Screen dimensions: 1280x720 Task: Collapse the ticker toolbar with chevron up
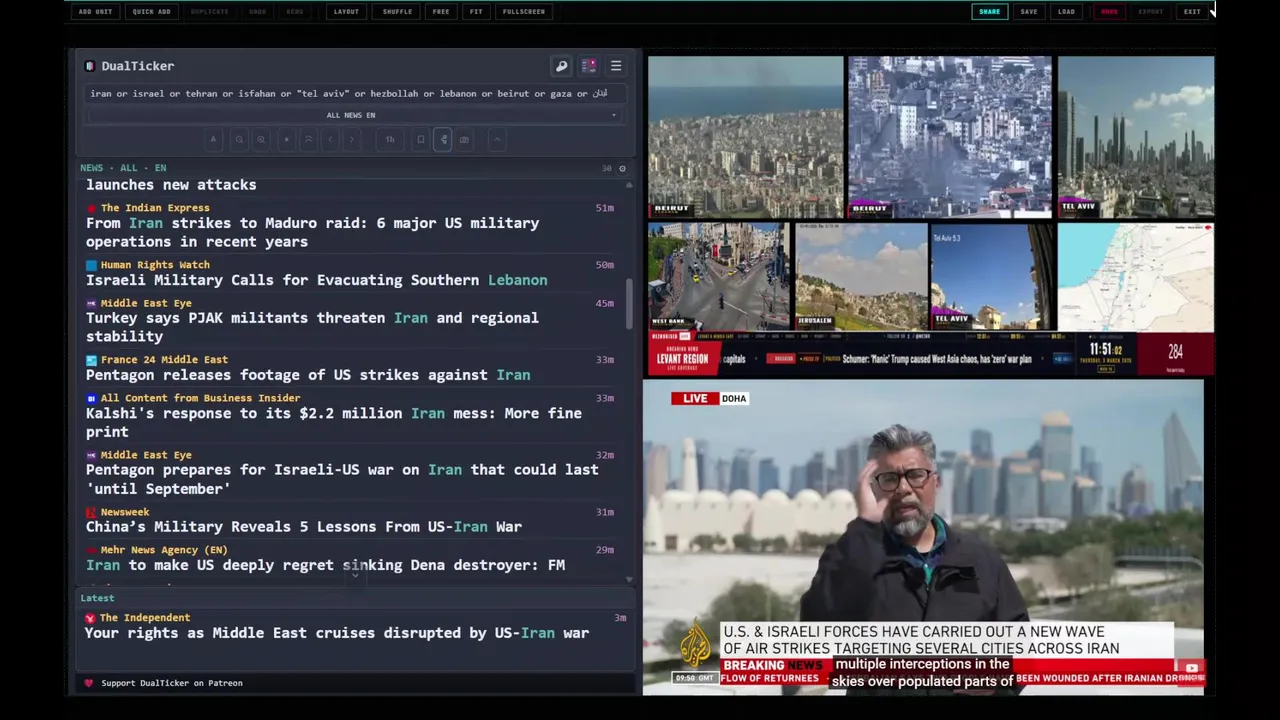point(497,139)
